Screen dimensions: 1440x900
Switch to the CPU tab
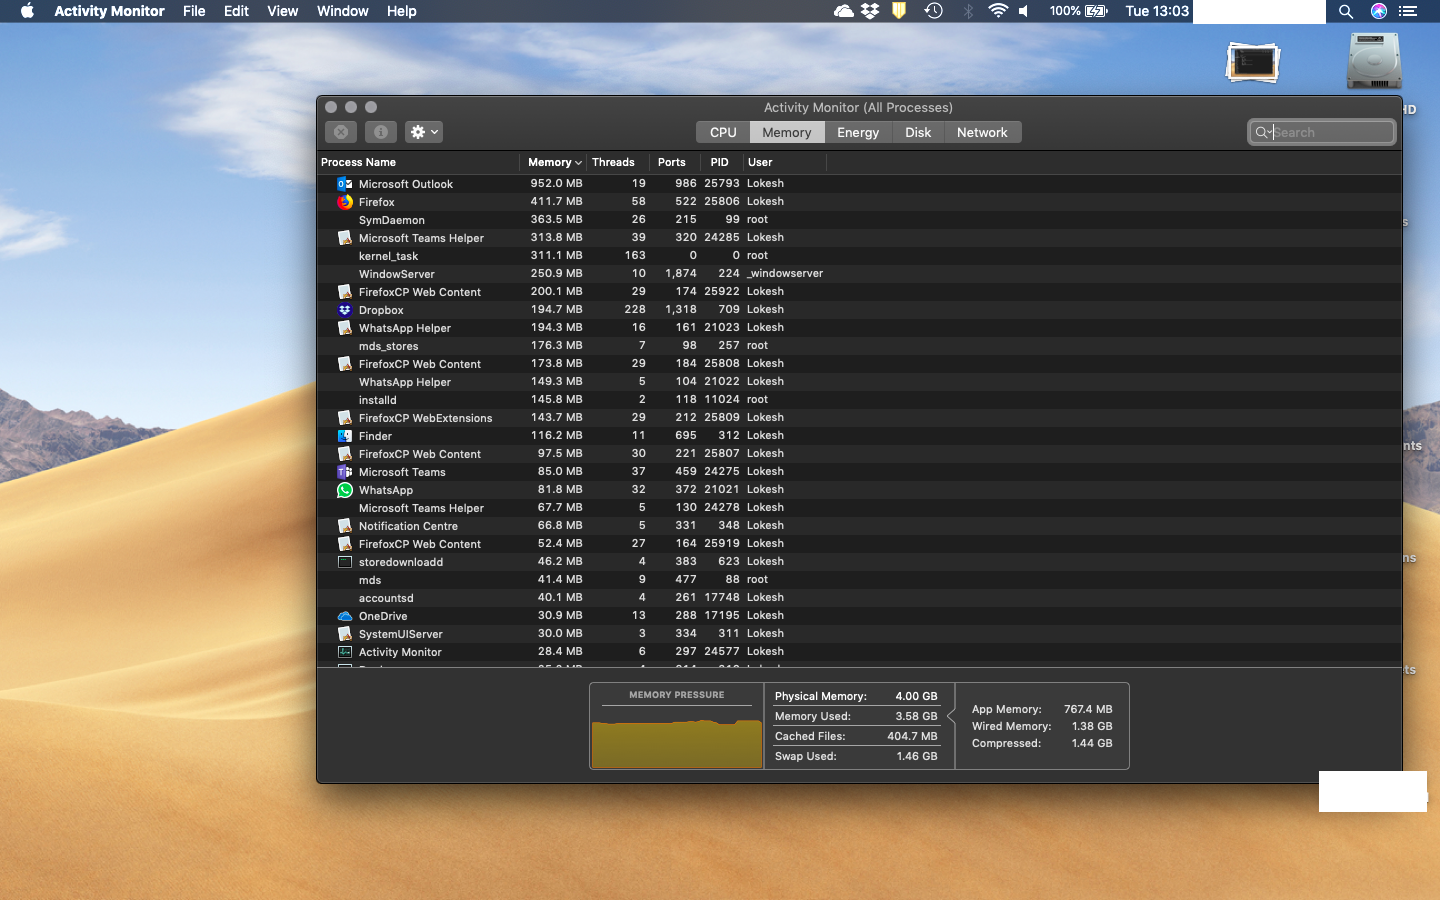(x=723, y=132)
